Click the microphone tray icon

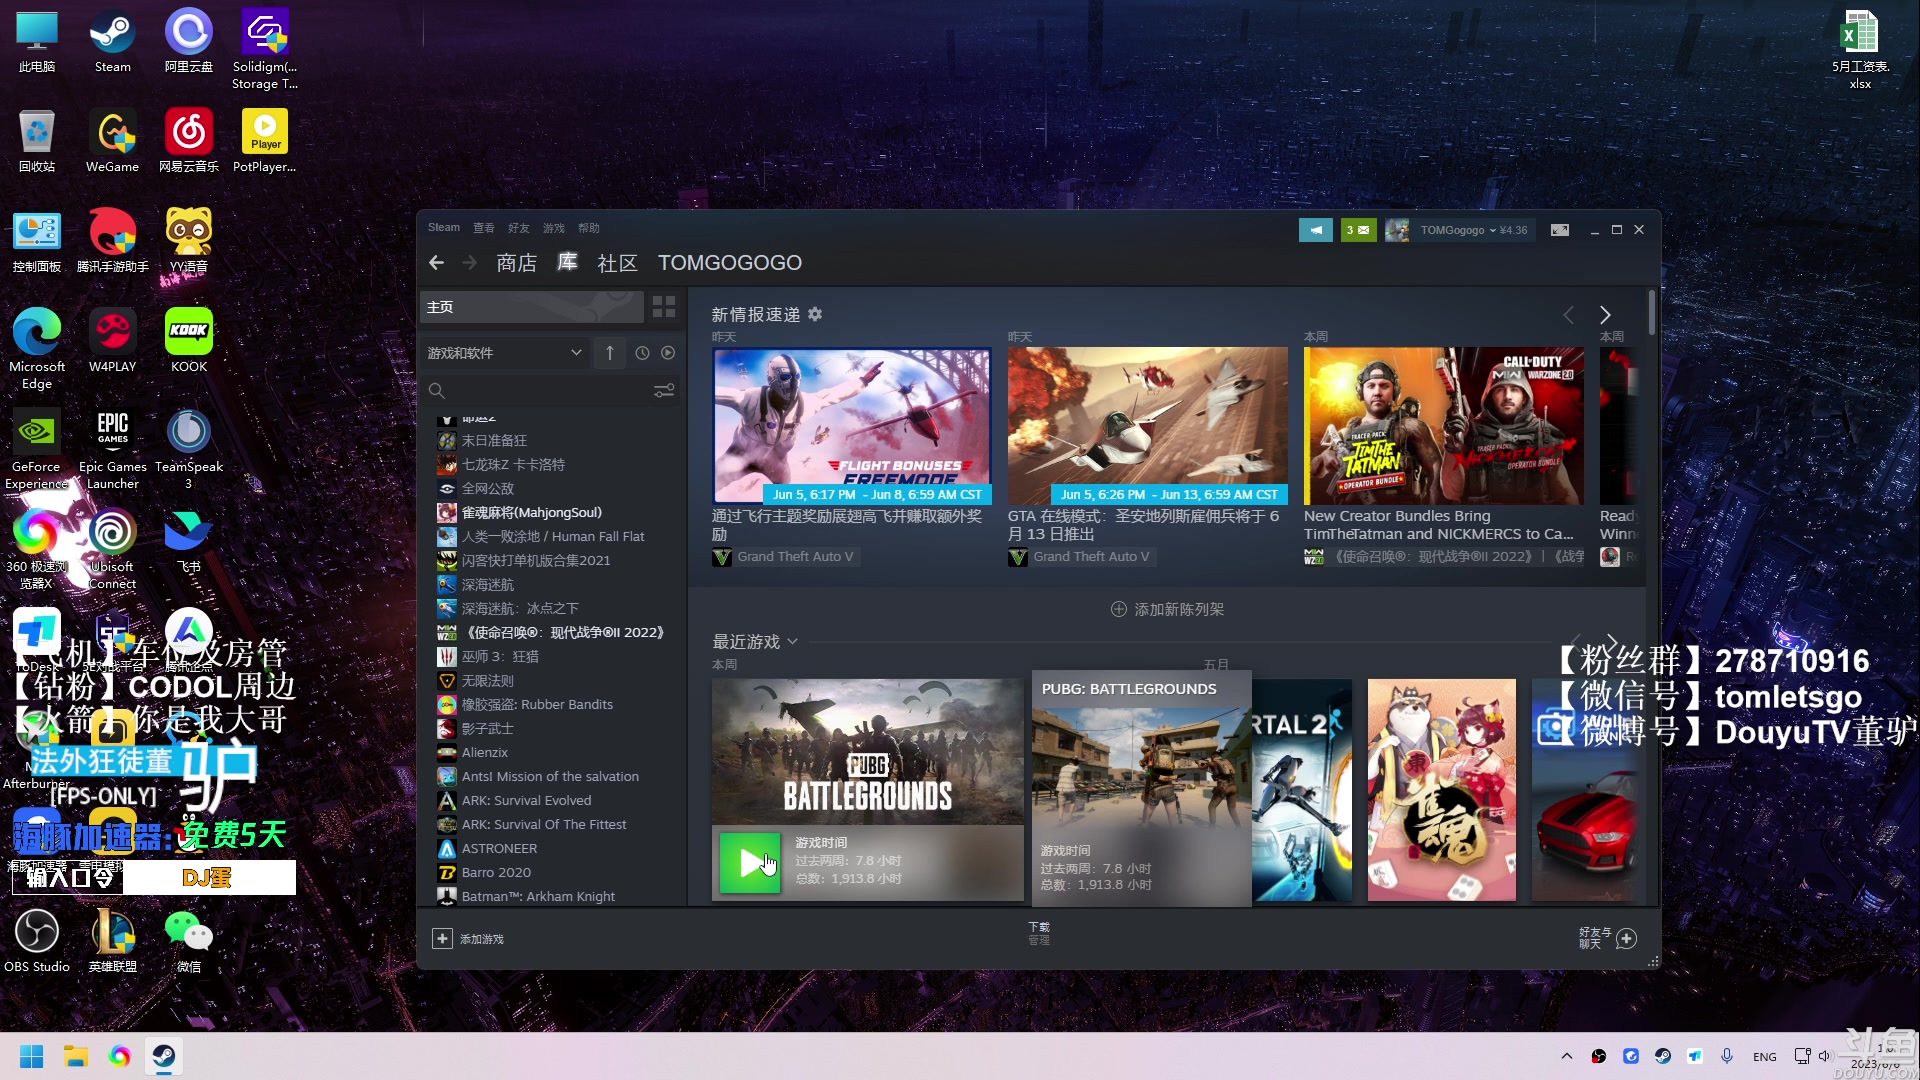click(1727, 1056)
